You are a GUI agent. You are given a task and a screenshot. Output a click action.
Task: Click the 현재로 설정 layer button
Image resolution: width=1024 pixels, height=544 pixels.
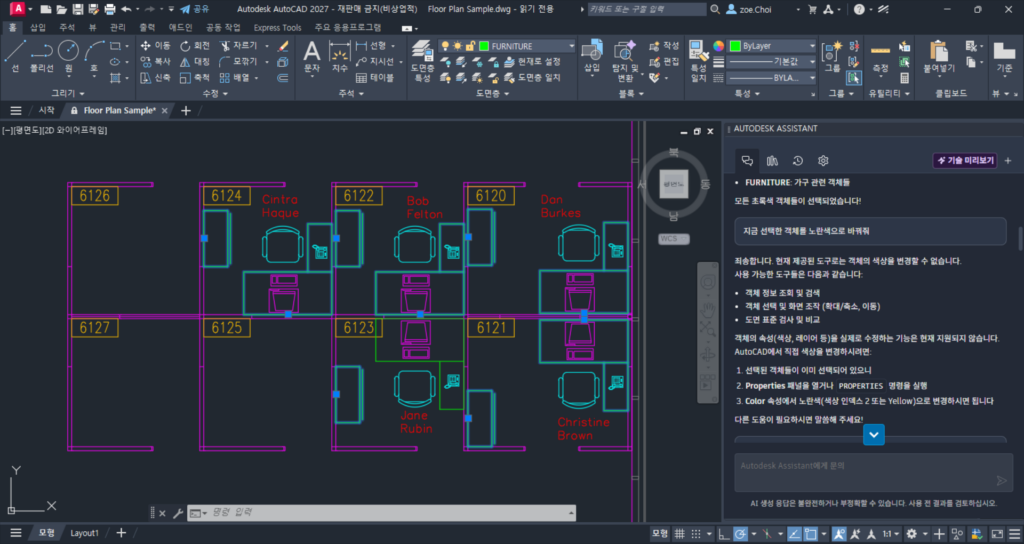point(532,61)
